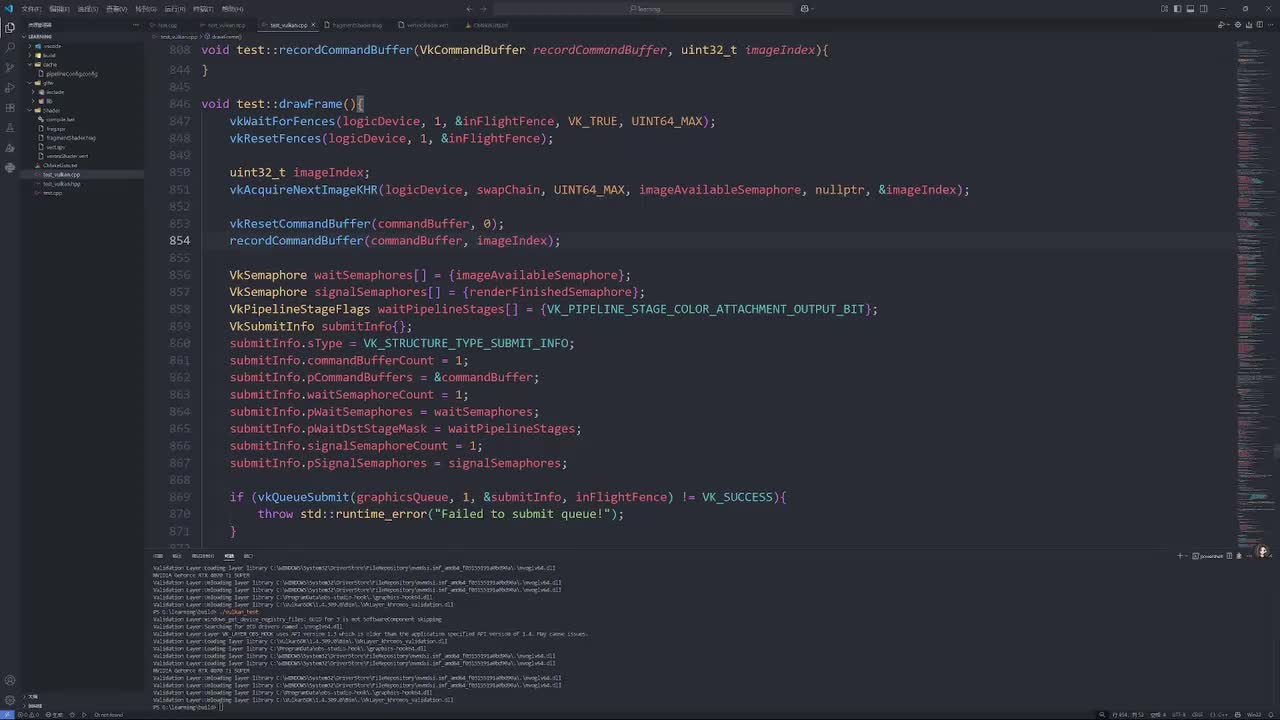
Task: Go forward using the navigation arrow
Action: pyautogui.click(x=484, y=9)
